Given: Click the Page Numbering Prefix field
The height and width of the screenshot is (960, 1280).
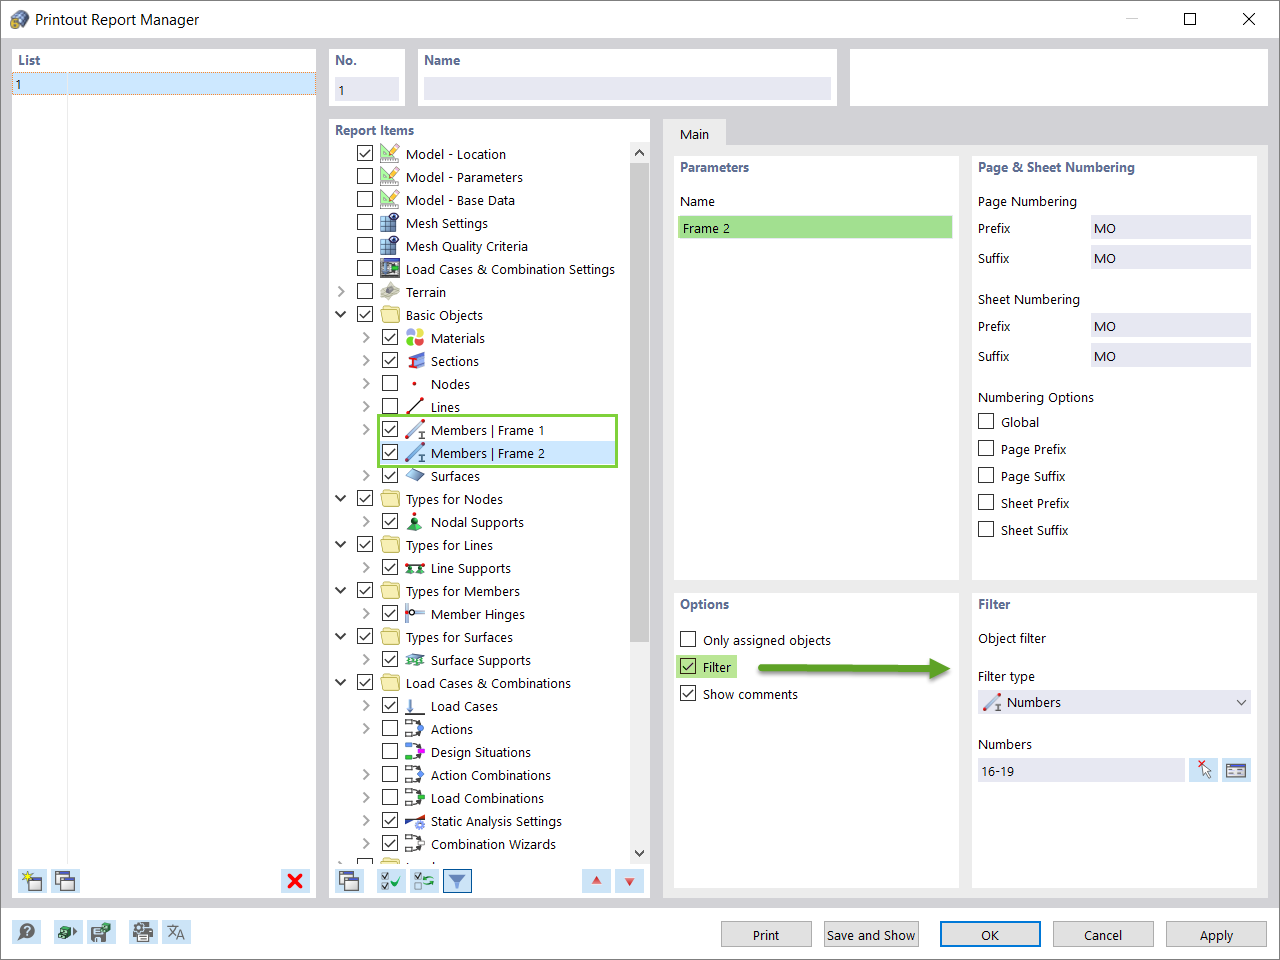Looking at the screenshot, I should tap(1170, 228).
